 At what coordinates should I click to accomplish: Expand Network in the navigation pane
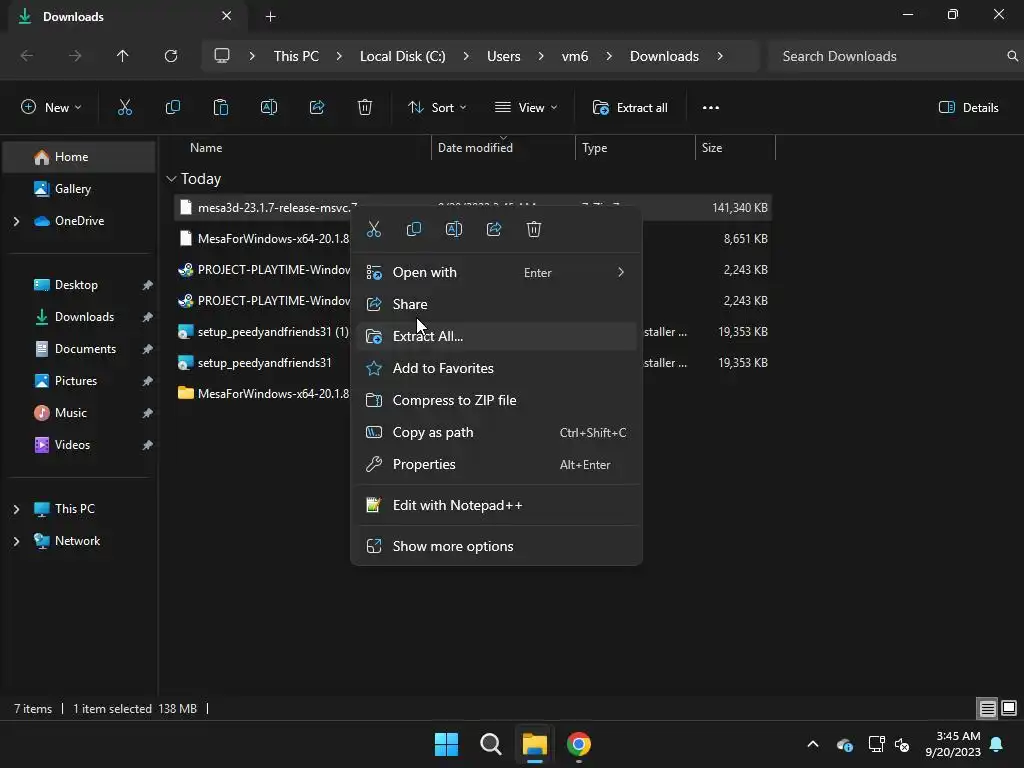tap(16, 541)
